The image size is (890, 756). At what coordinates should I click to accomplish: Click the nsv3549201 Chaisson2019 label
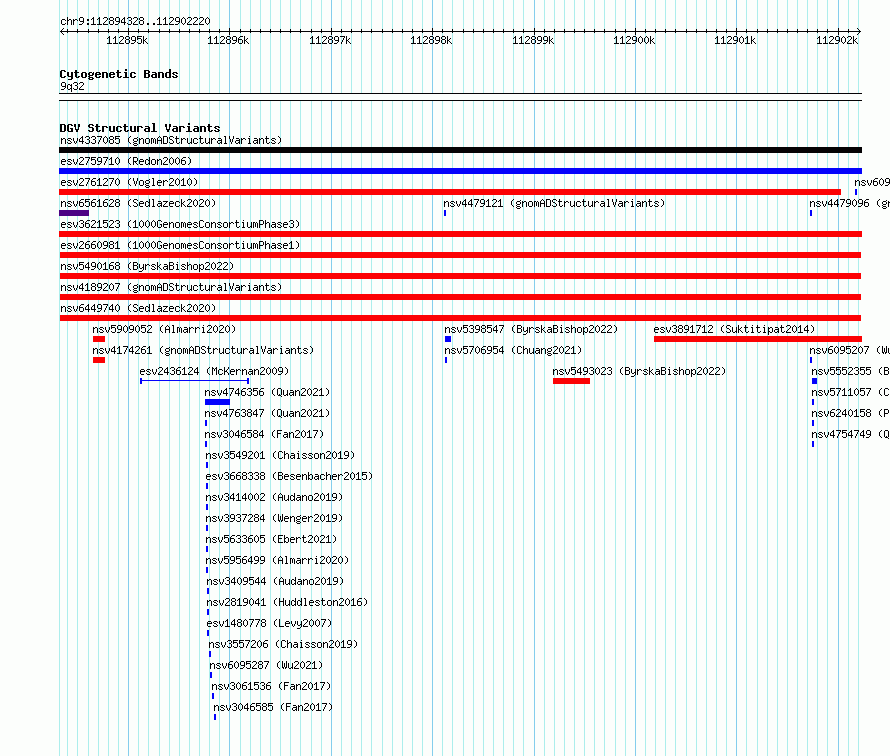[x=280, y=455]
